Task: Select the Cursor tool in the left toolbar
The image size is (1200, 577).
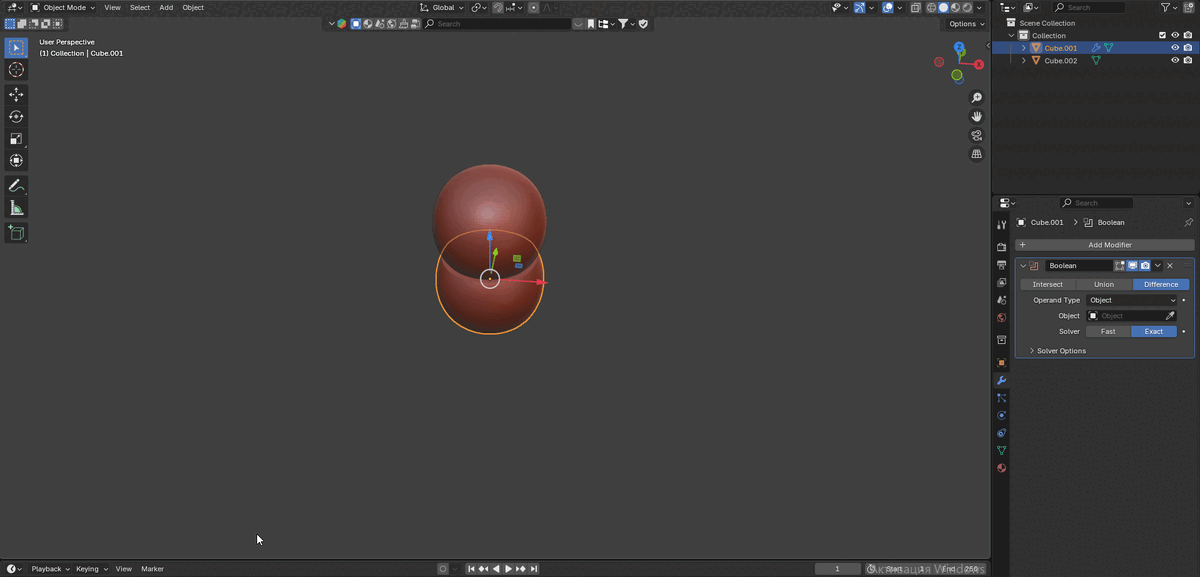Action: (x=16, y=70)
